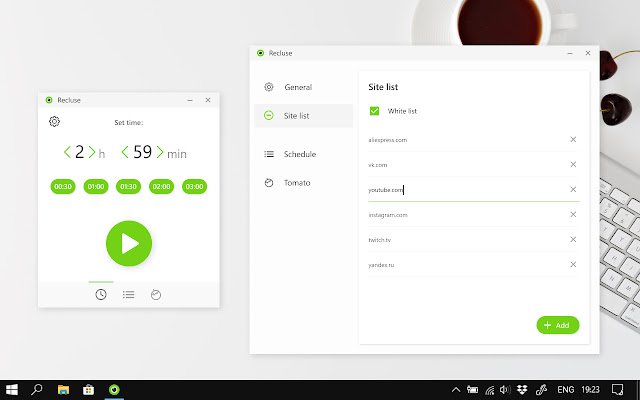The image size is (640, 400).
Task: Toggle the White list checkbox
Action: point(374,111)
